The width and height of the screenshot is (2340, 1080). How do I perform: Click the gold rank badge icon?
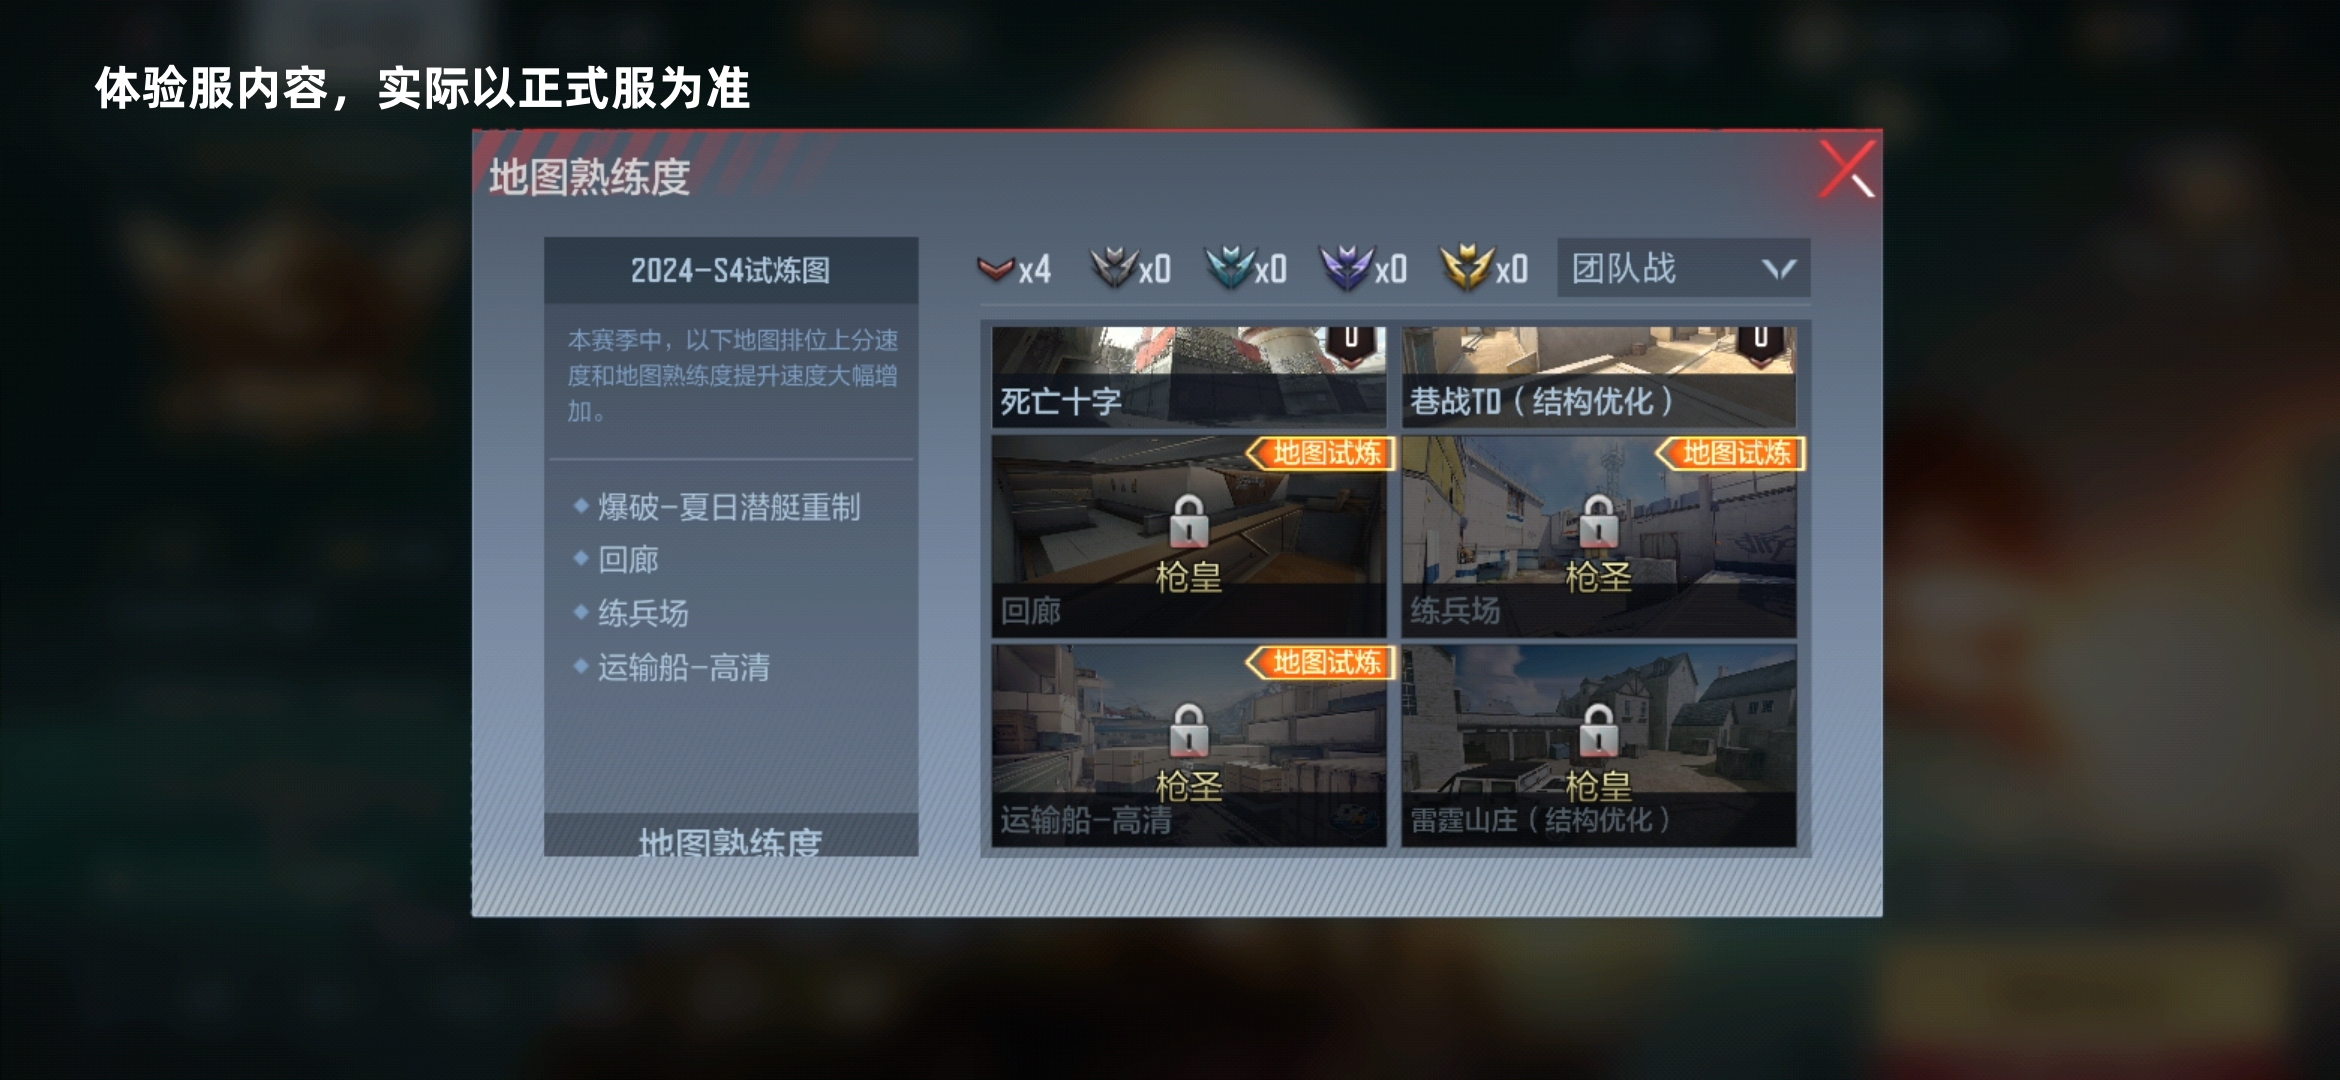tap(1465, 267)
